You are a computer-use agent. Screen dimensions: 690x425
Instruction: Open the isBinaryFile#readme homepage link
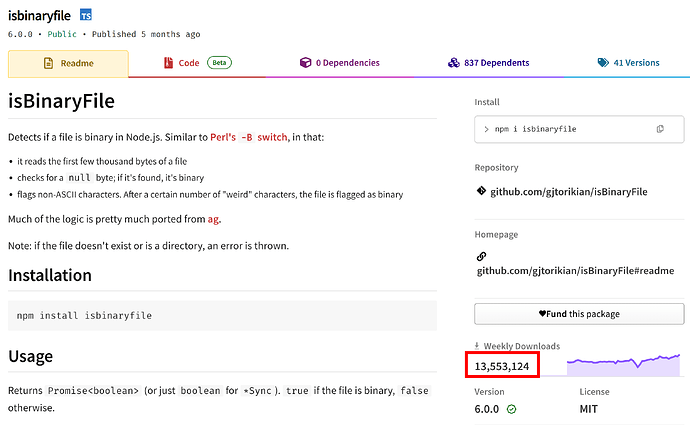(575, 271)
